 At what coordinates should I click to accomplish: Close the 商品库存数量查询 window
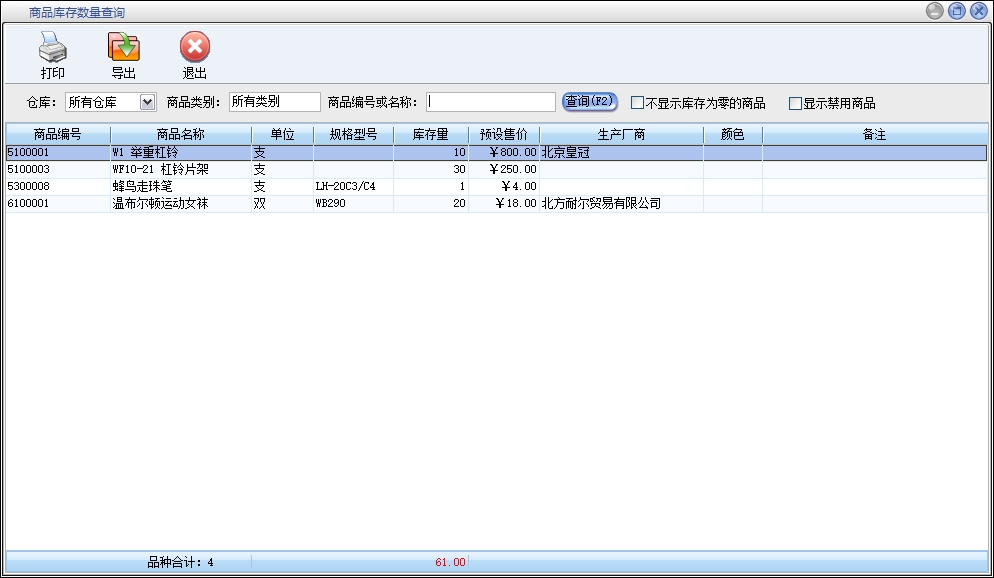tap(978, 11)
